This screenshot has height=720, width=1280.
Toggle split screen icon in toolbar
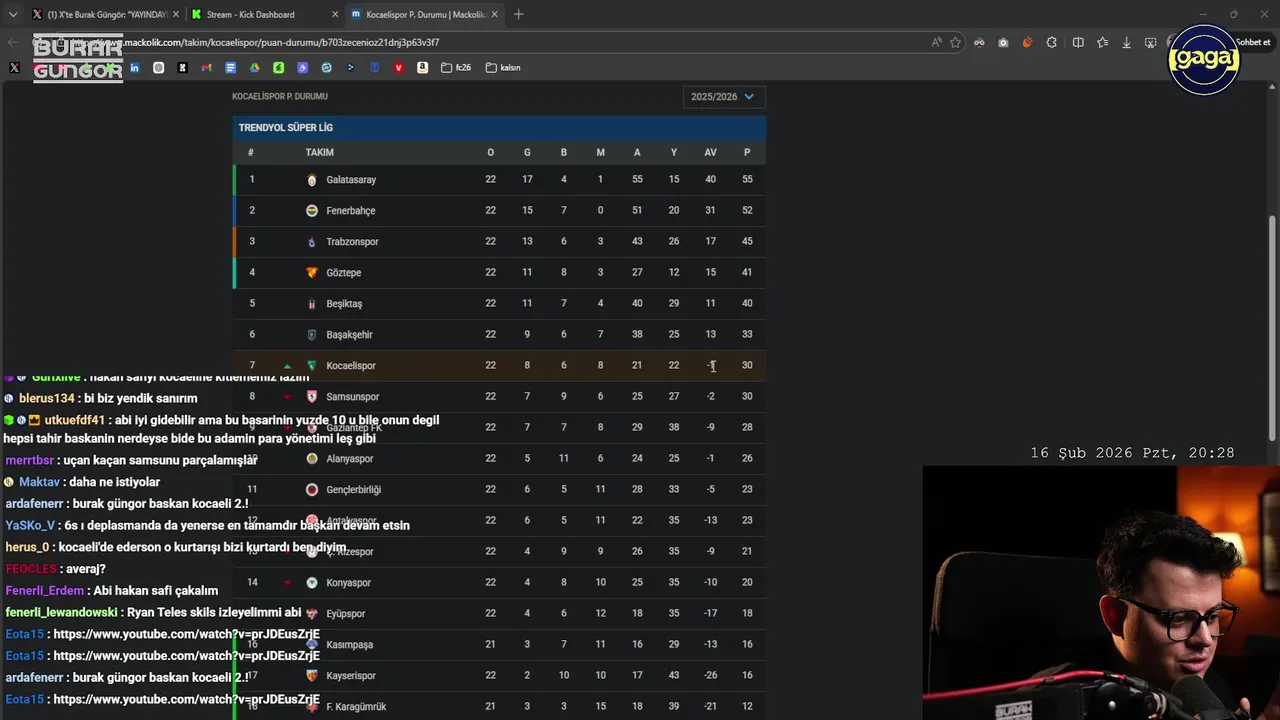pyautogui.click(x=1078, y=42)
